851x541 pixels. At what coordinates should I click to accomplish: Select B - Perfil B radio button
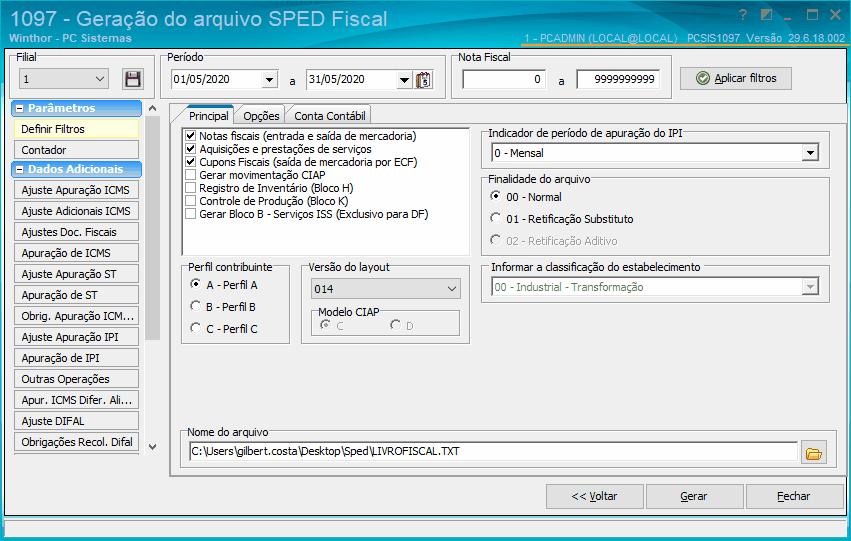195,306
